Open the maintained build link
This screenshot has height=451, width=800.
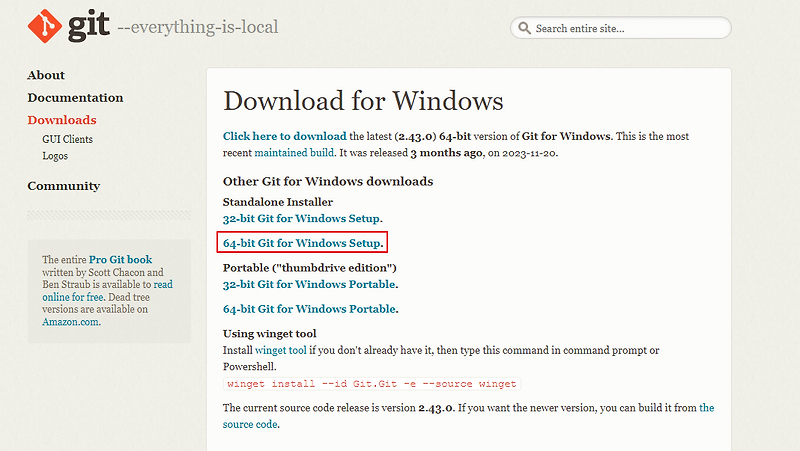[x=294, y=153]
